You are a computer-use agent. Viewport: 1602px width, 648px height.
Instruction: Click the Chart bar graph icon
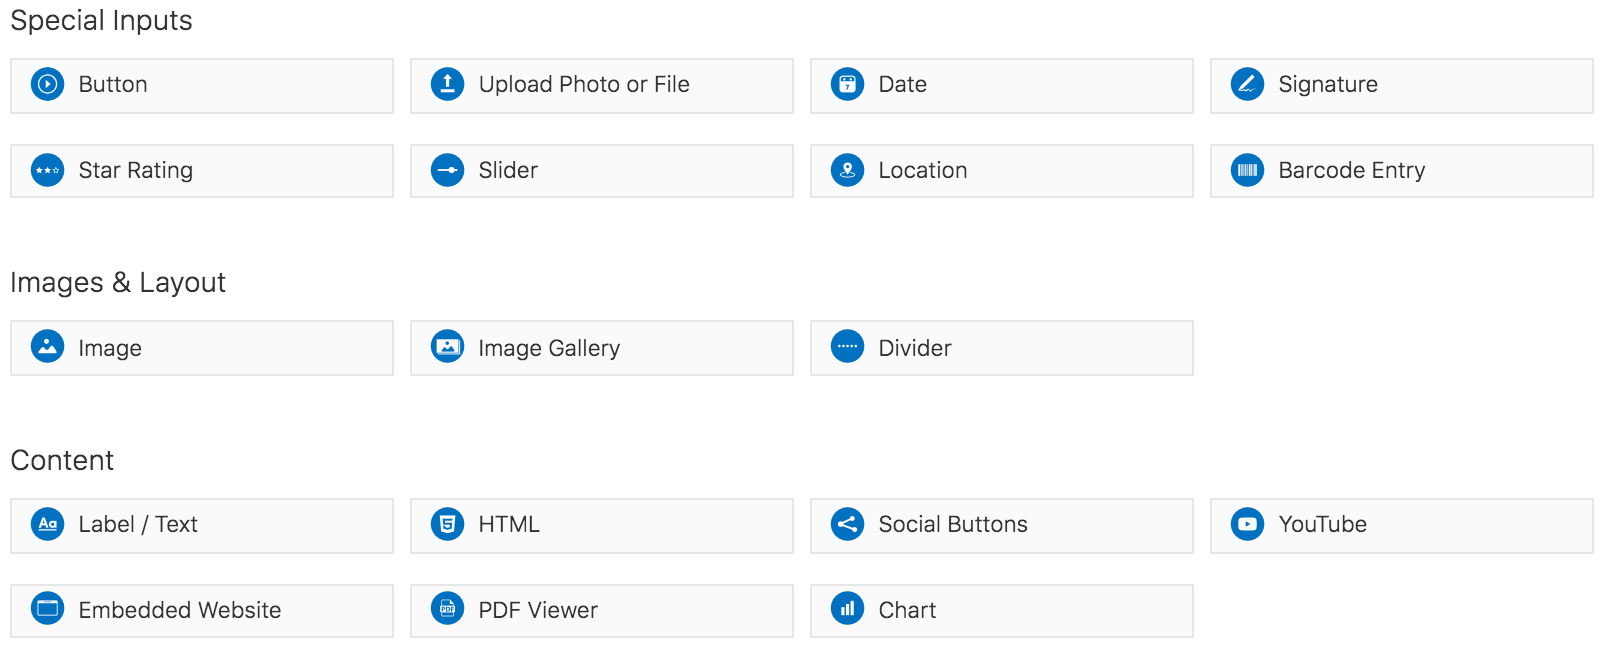[x=847, y=608]
